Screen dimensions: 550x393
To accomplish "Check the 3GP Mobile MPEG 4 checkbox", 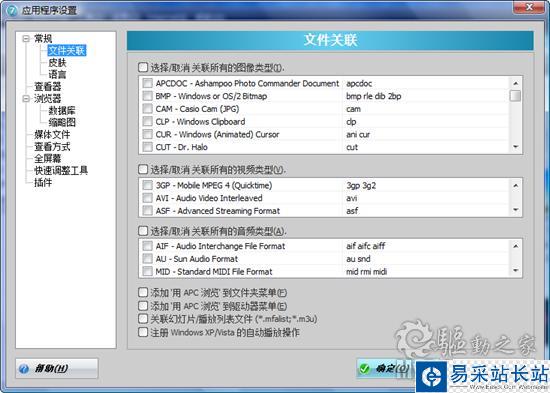I will (148, 185).
